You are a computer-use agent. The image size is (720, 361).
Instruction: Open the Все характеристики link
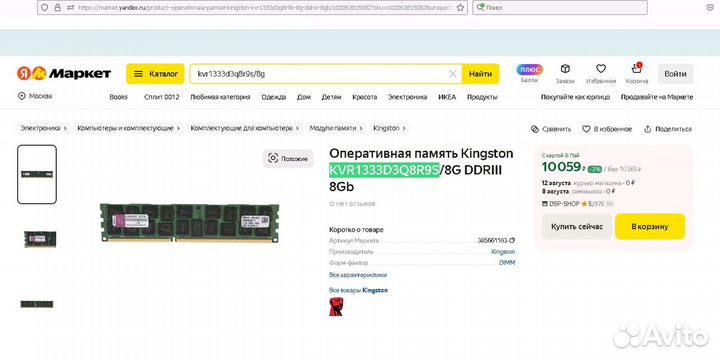pyautogui.click(x=358, y=275)
